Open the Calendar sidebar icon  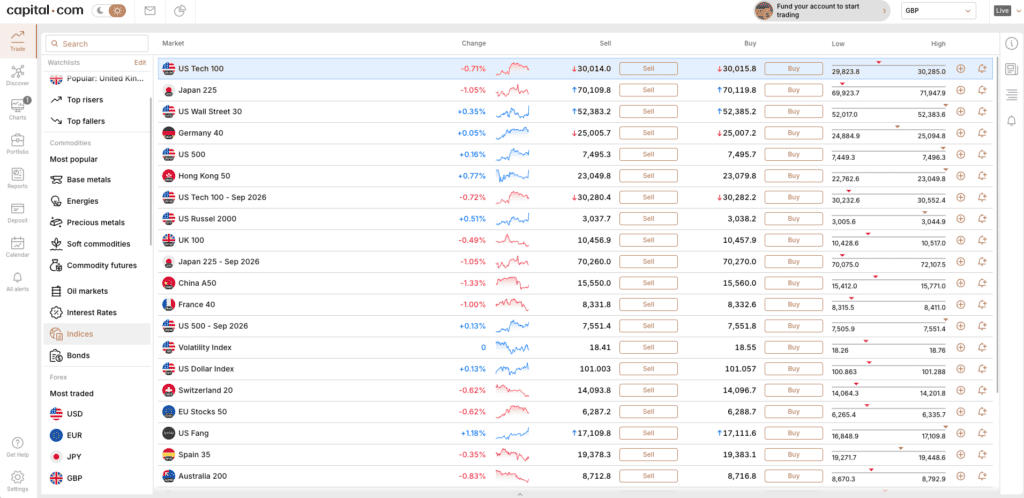[18, 246]
